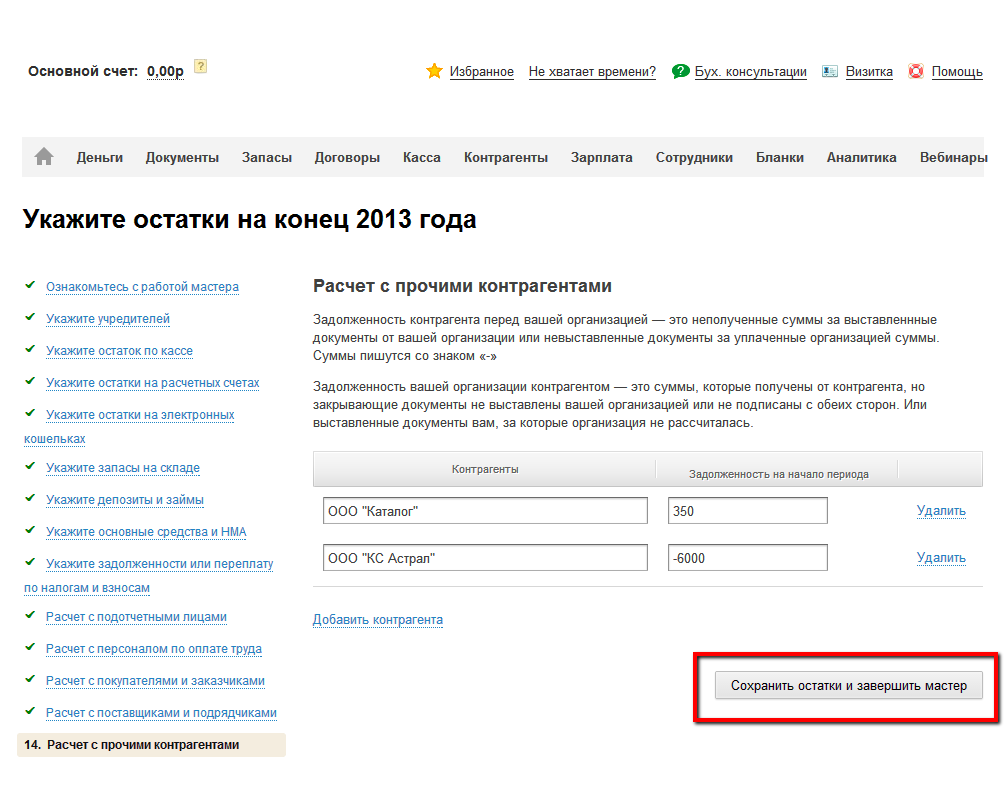The image size is (1008, 792).
Task: Click the contractor field ООО "Каталог"
Action: coord(485,511)
